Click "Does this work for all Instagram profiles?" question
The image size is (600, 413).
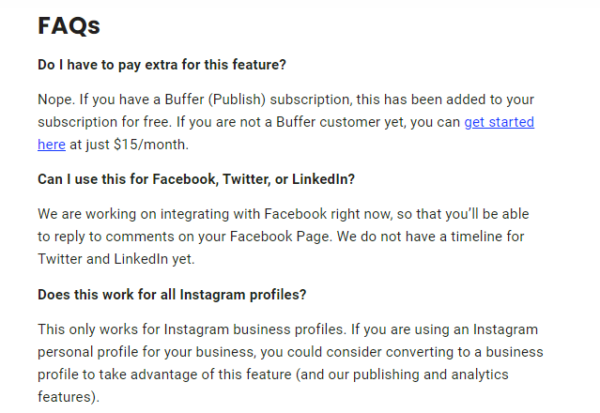click(x=172, y=295)
